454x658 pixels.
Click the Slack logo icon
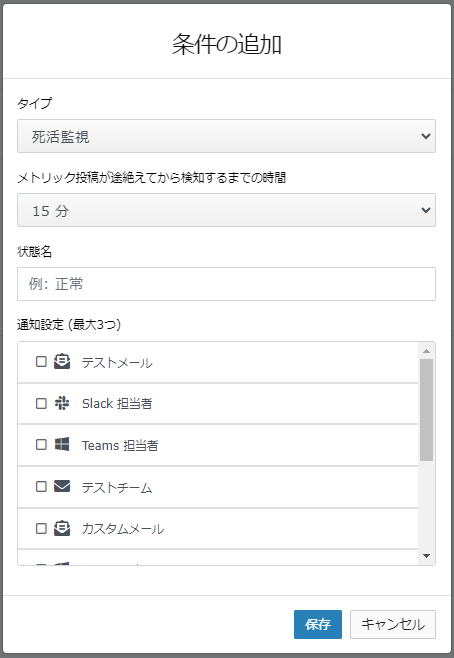pos(62,403)
